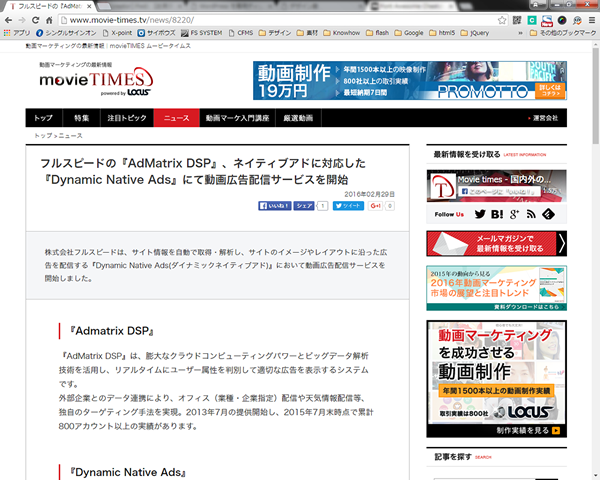
Task: Open the RSS feed icon
Action: click(531, 214)
